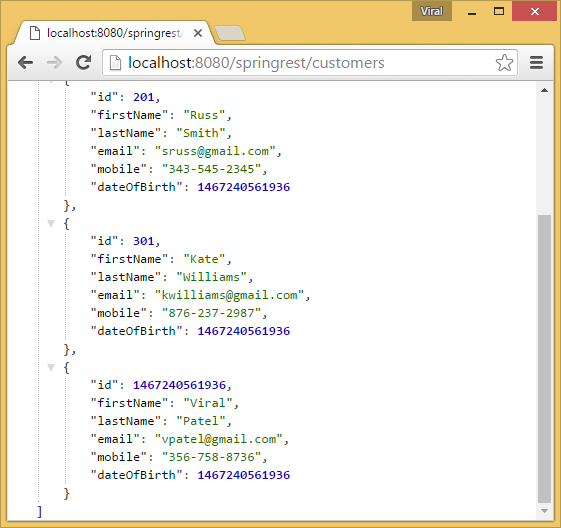This screenshot has width=561, height=528.
Task: Click the scrollbar down arrow
Action: tap(545, 511)
